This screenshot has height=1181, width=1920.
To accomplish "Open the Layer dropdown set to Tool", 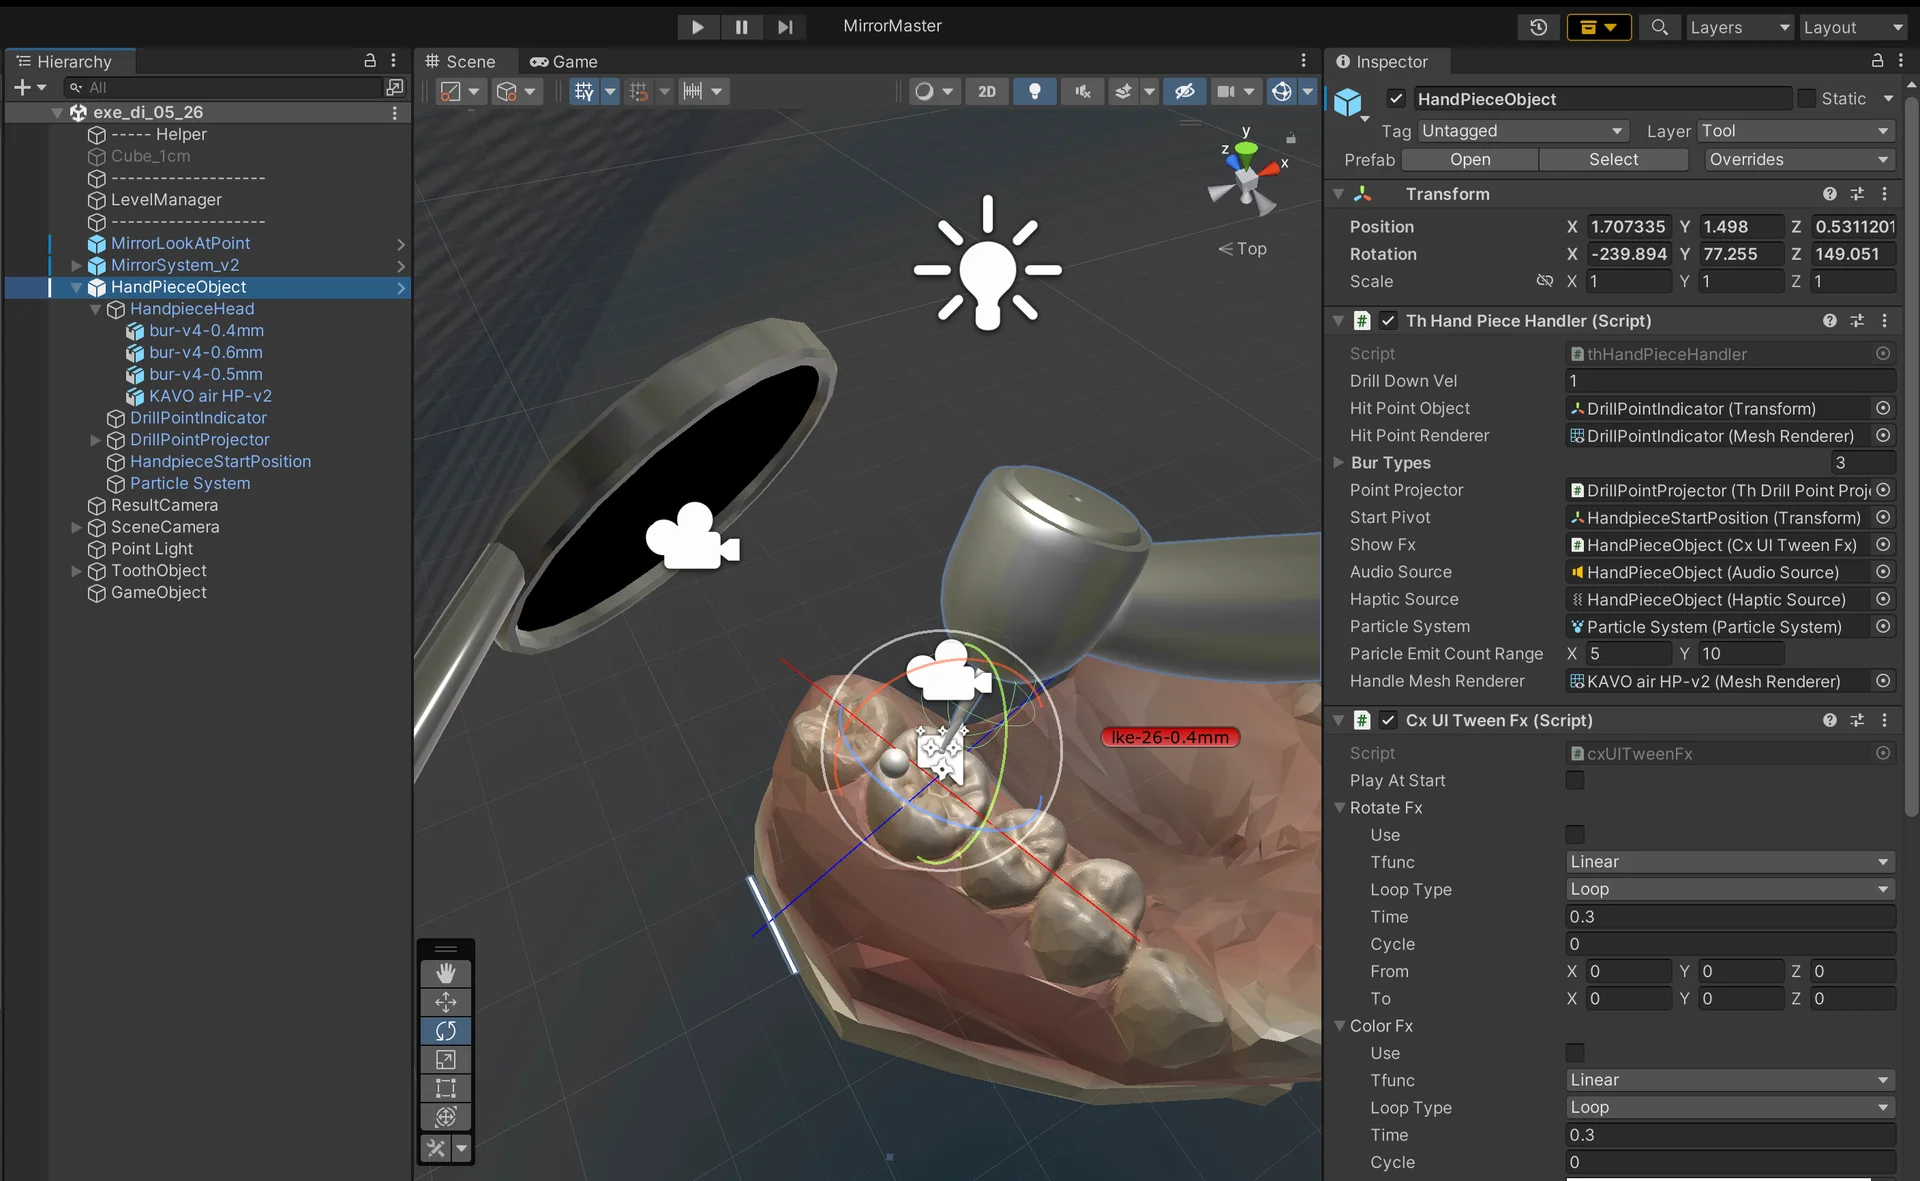I will tap(1795, 131).
